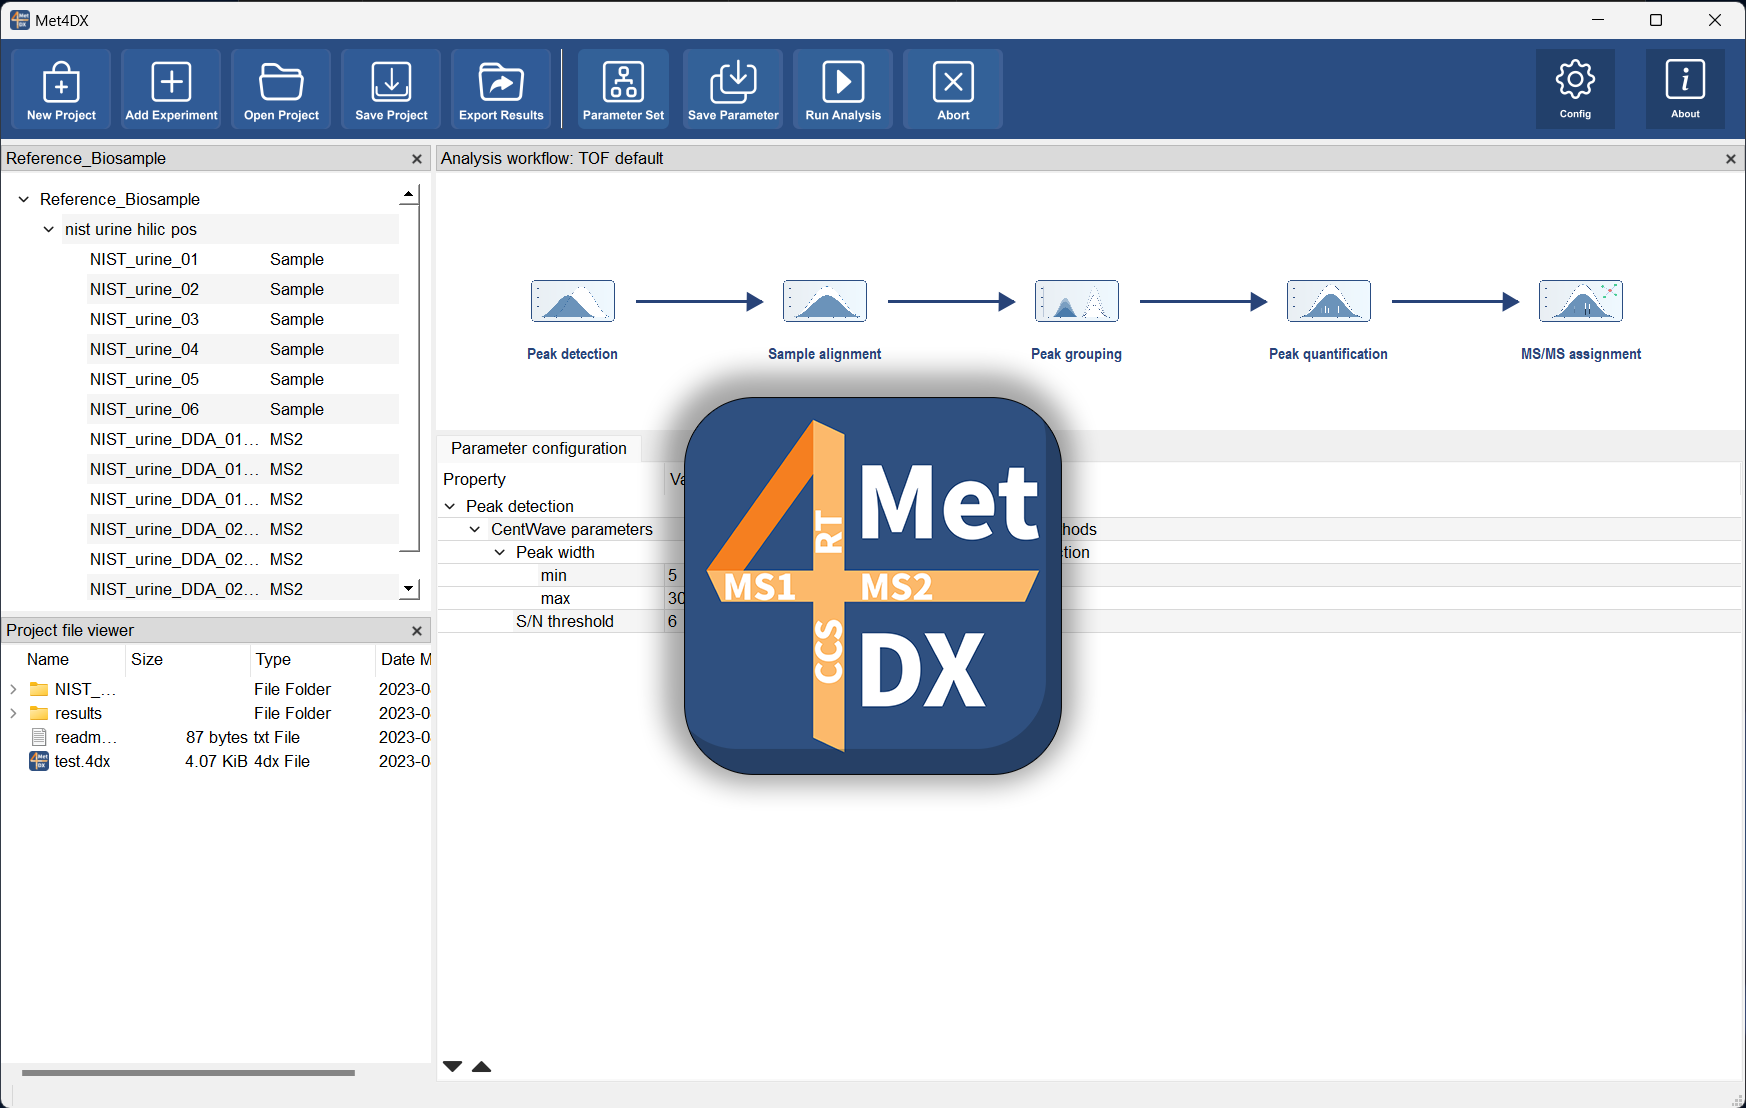Click the readm... text file icon

point(39,737)
